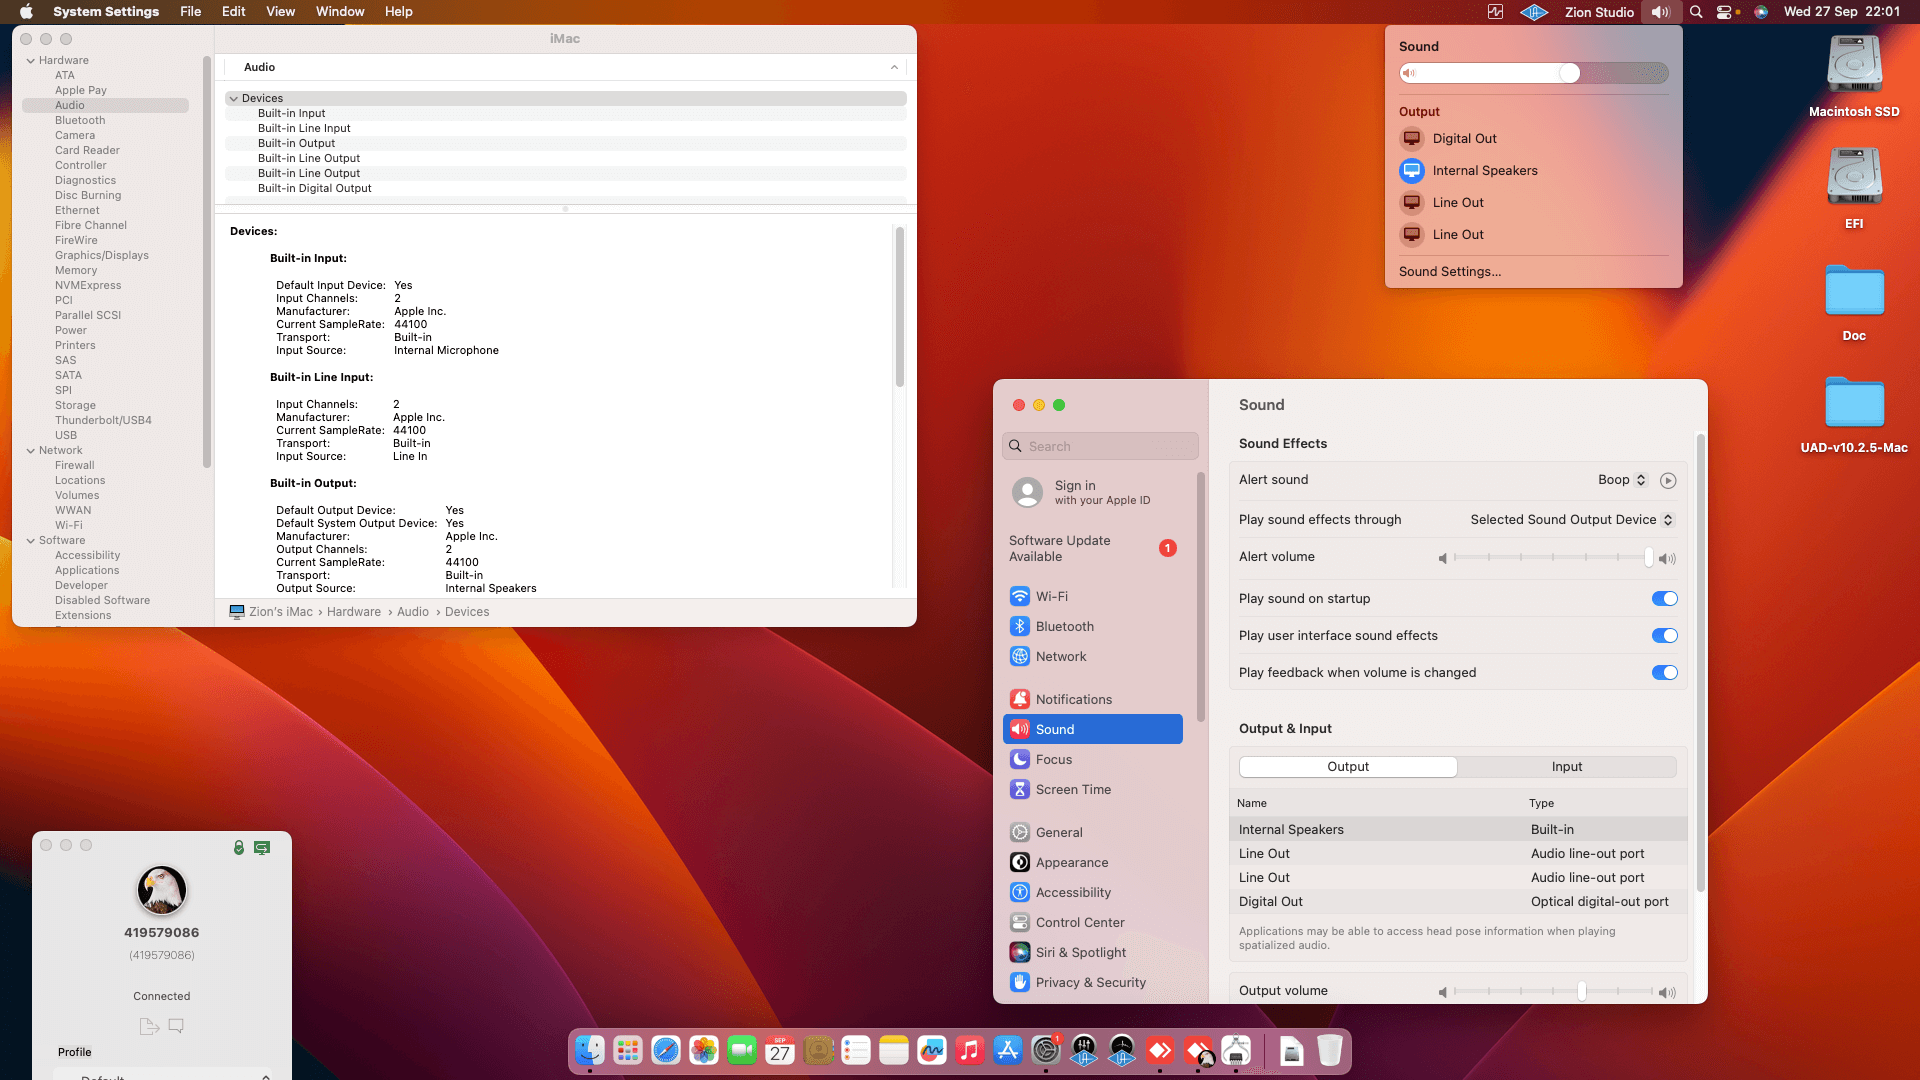
Task: Open Spotlight search in the menu bar
Action: pos(1696,12)
